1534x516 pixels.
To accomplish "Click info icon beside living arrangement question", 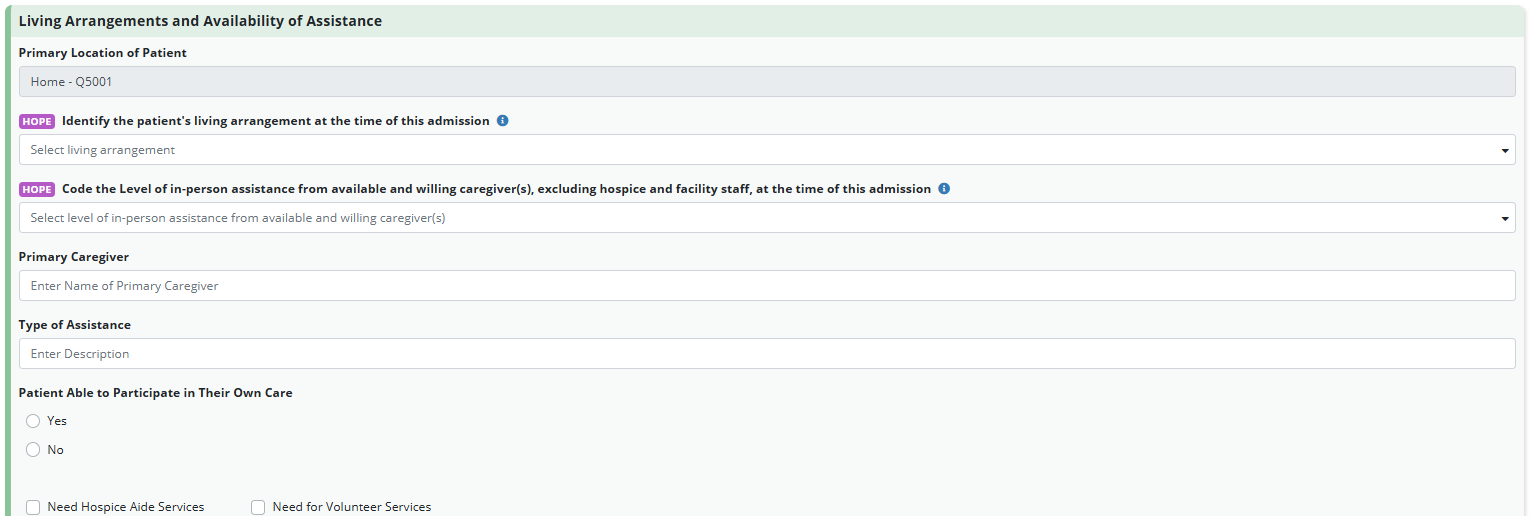I will point(503,121).
